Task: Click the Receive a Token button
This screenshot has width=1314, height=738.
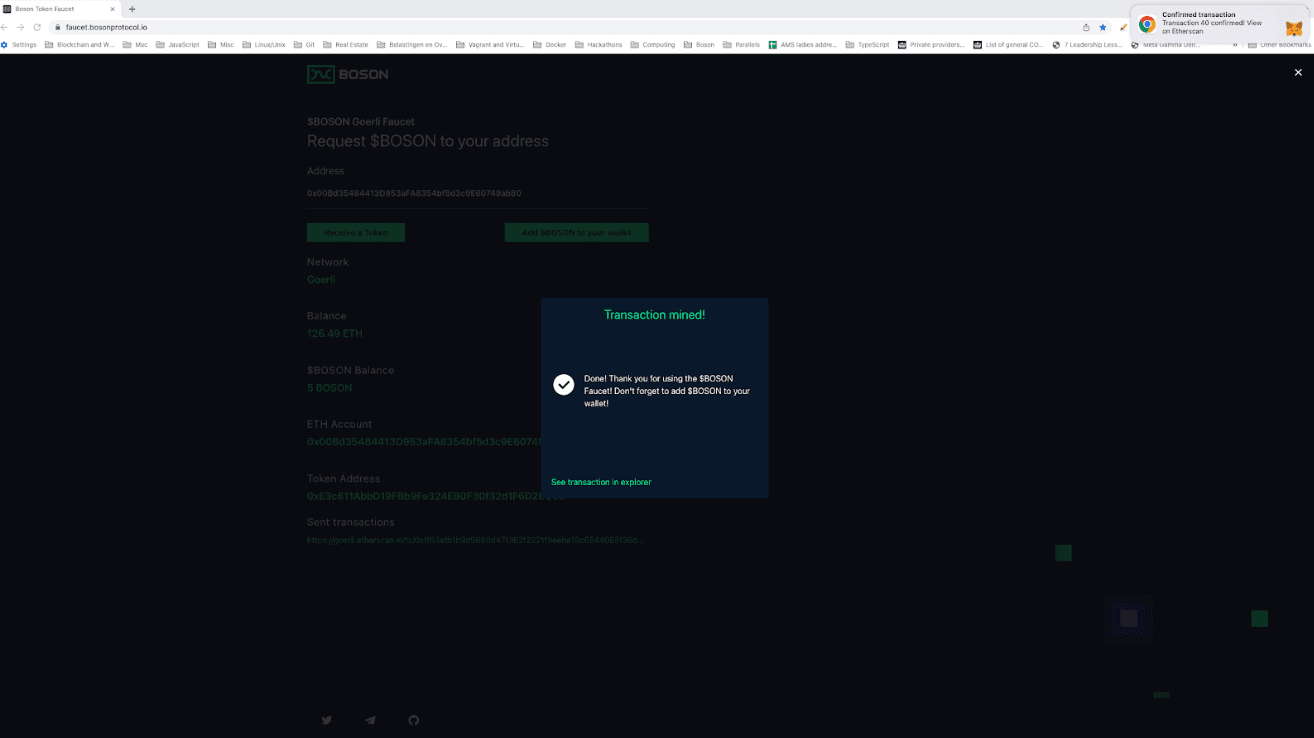Action: (356, 232)
